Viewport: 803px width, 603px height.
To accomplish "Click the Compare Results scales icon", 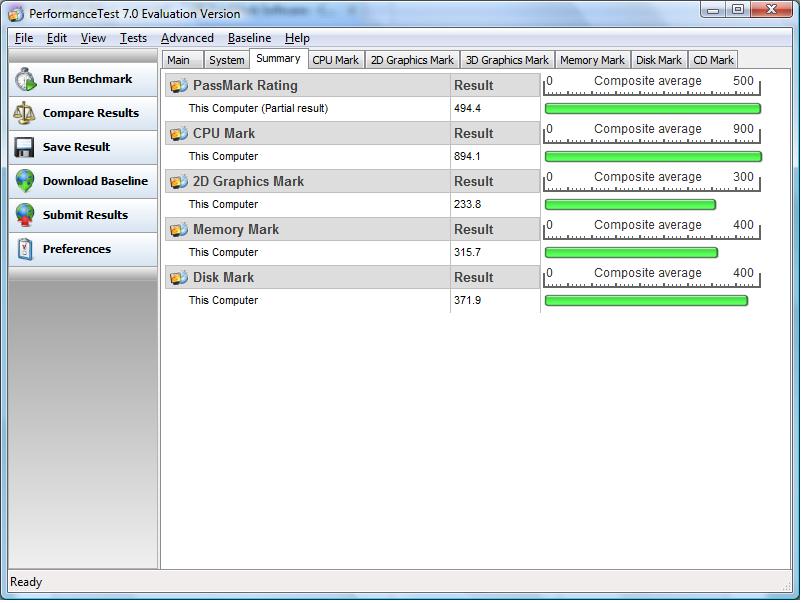I will 25,113.
